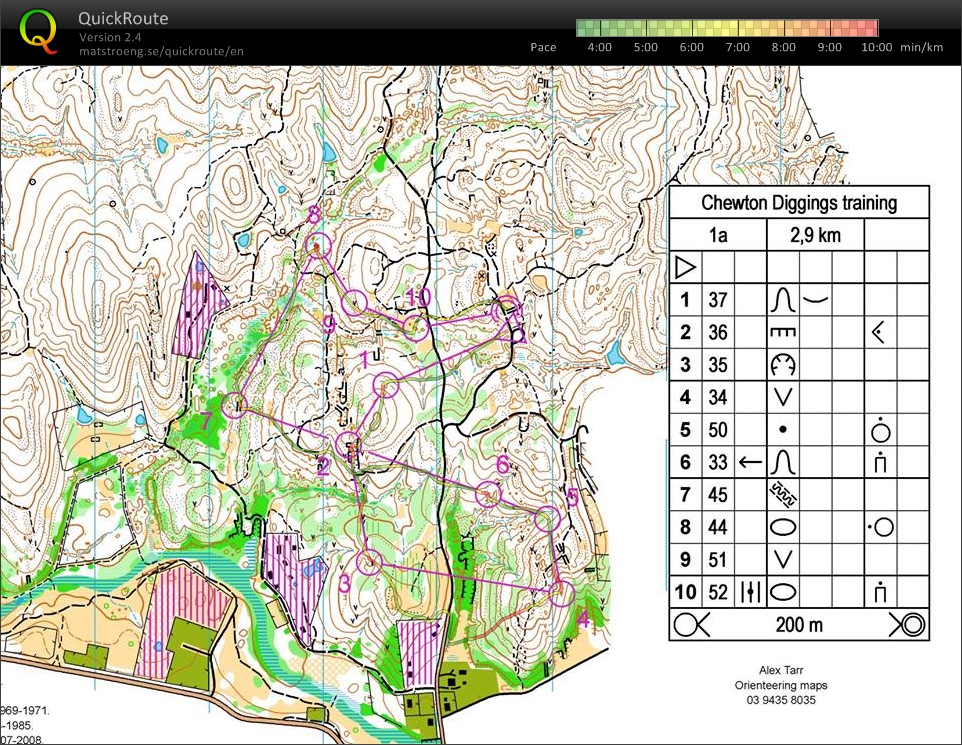Click control circle 7 on the map

tap(234, 405)
